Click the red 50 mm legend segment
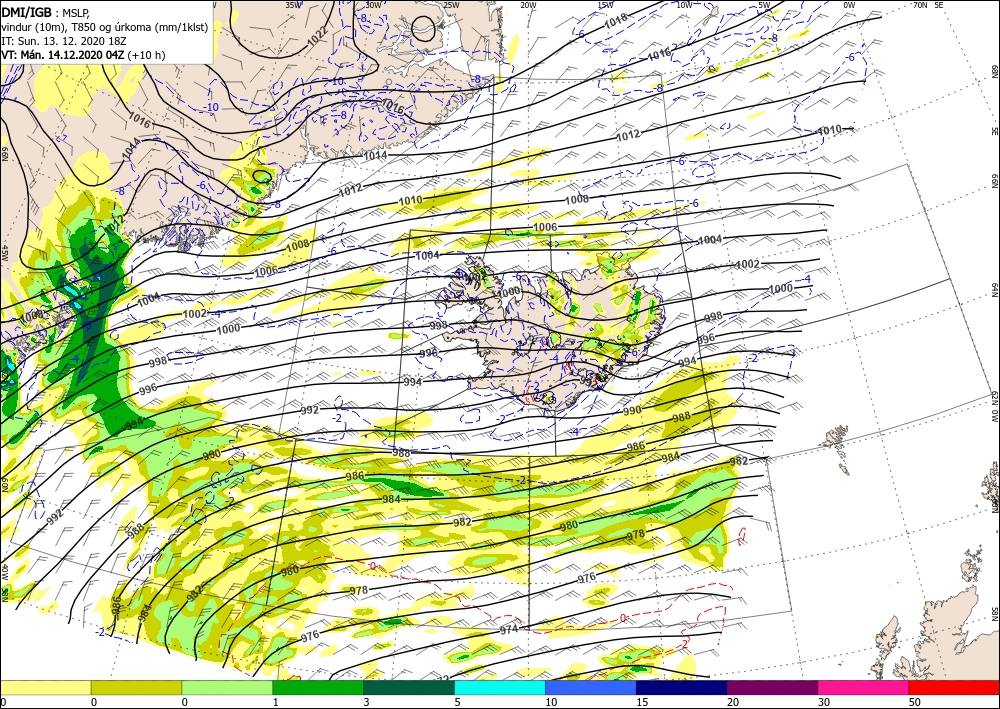Image resolution: width=1000 pixels, height=709 pixels. pos(954,687)
